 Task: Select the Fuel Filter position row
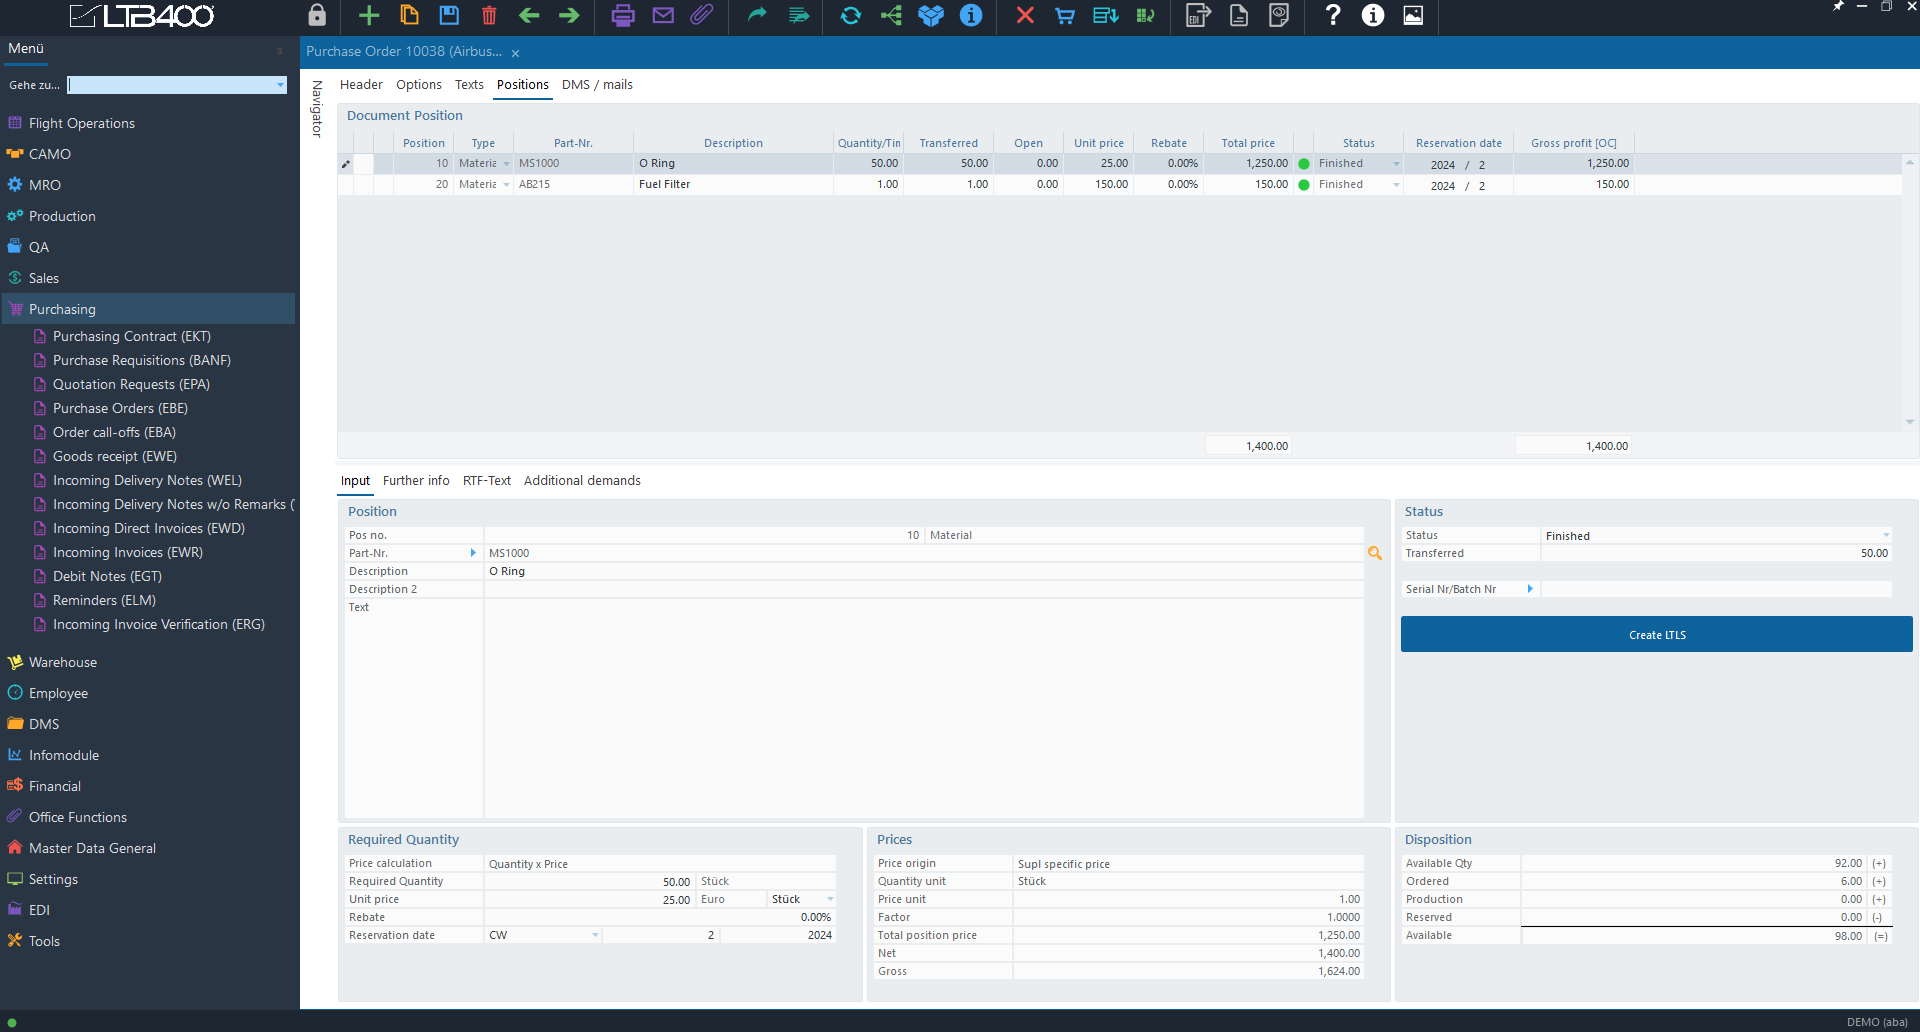tap(664, 184)
